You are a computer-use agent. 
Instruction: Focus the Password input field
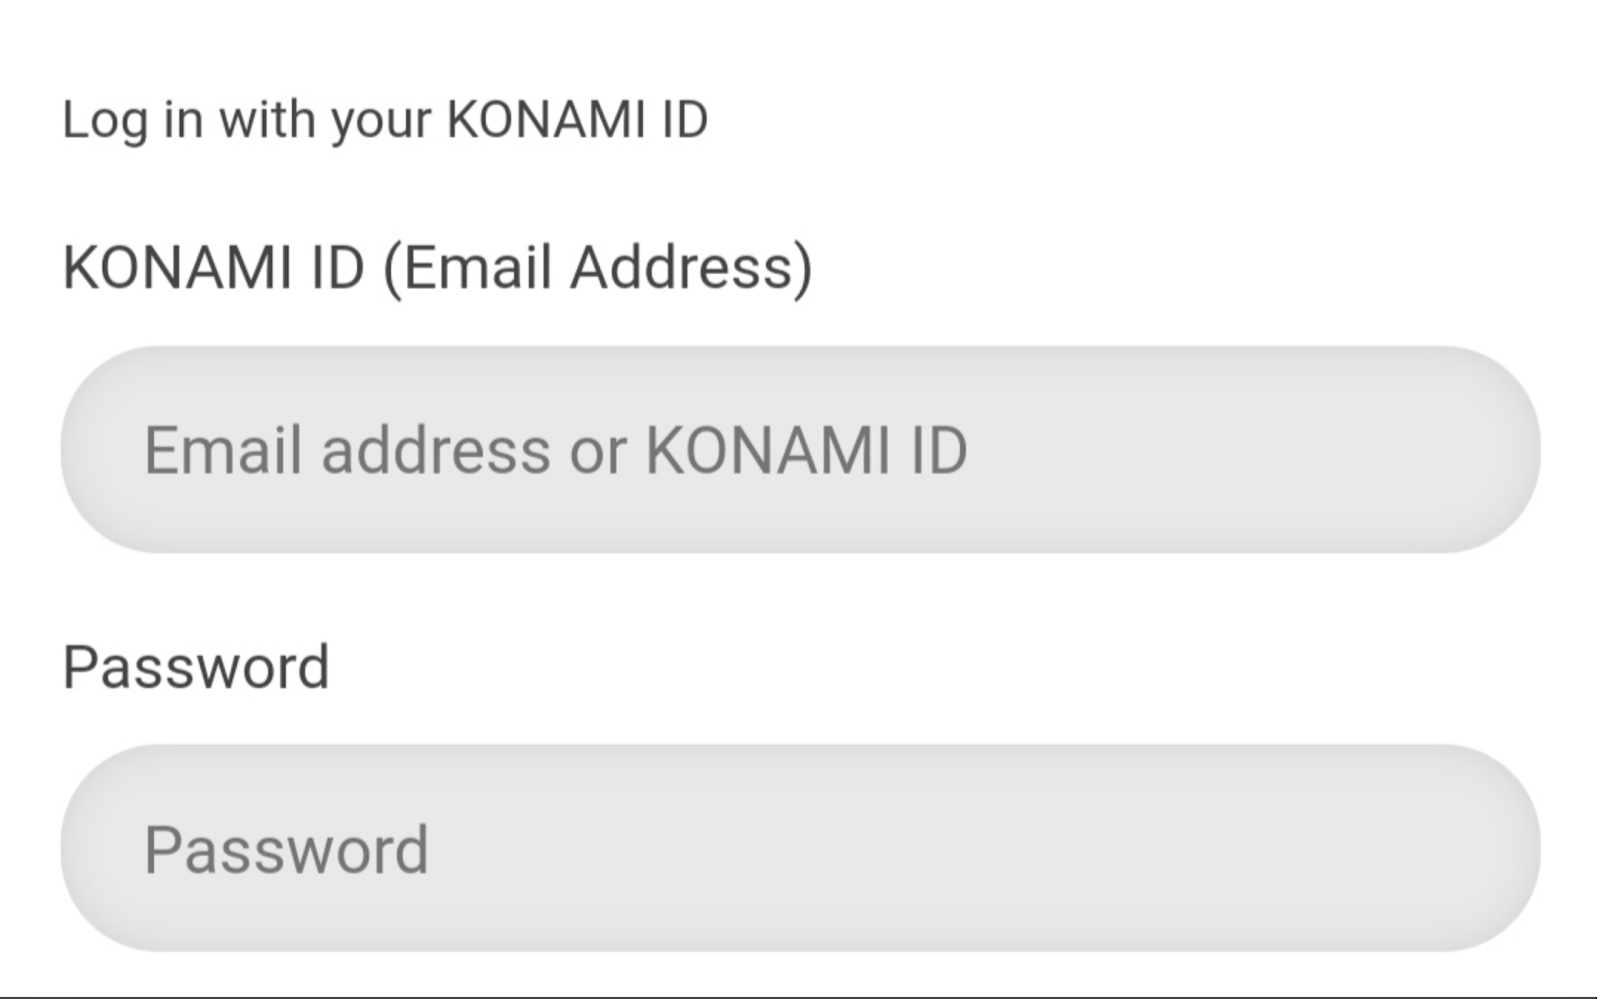[800, 848]
